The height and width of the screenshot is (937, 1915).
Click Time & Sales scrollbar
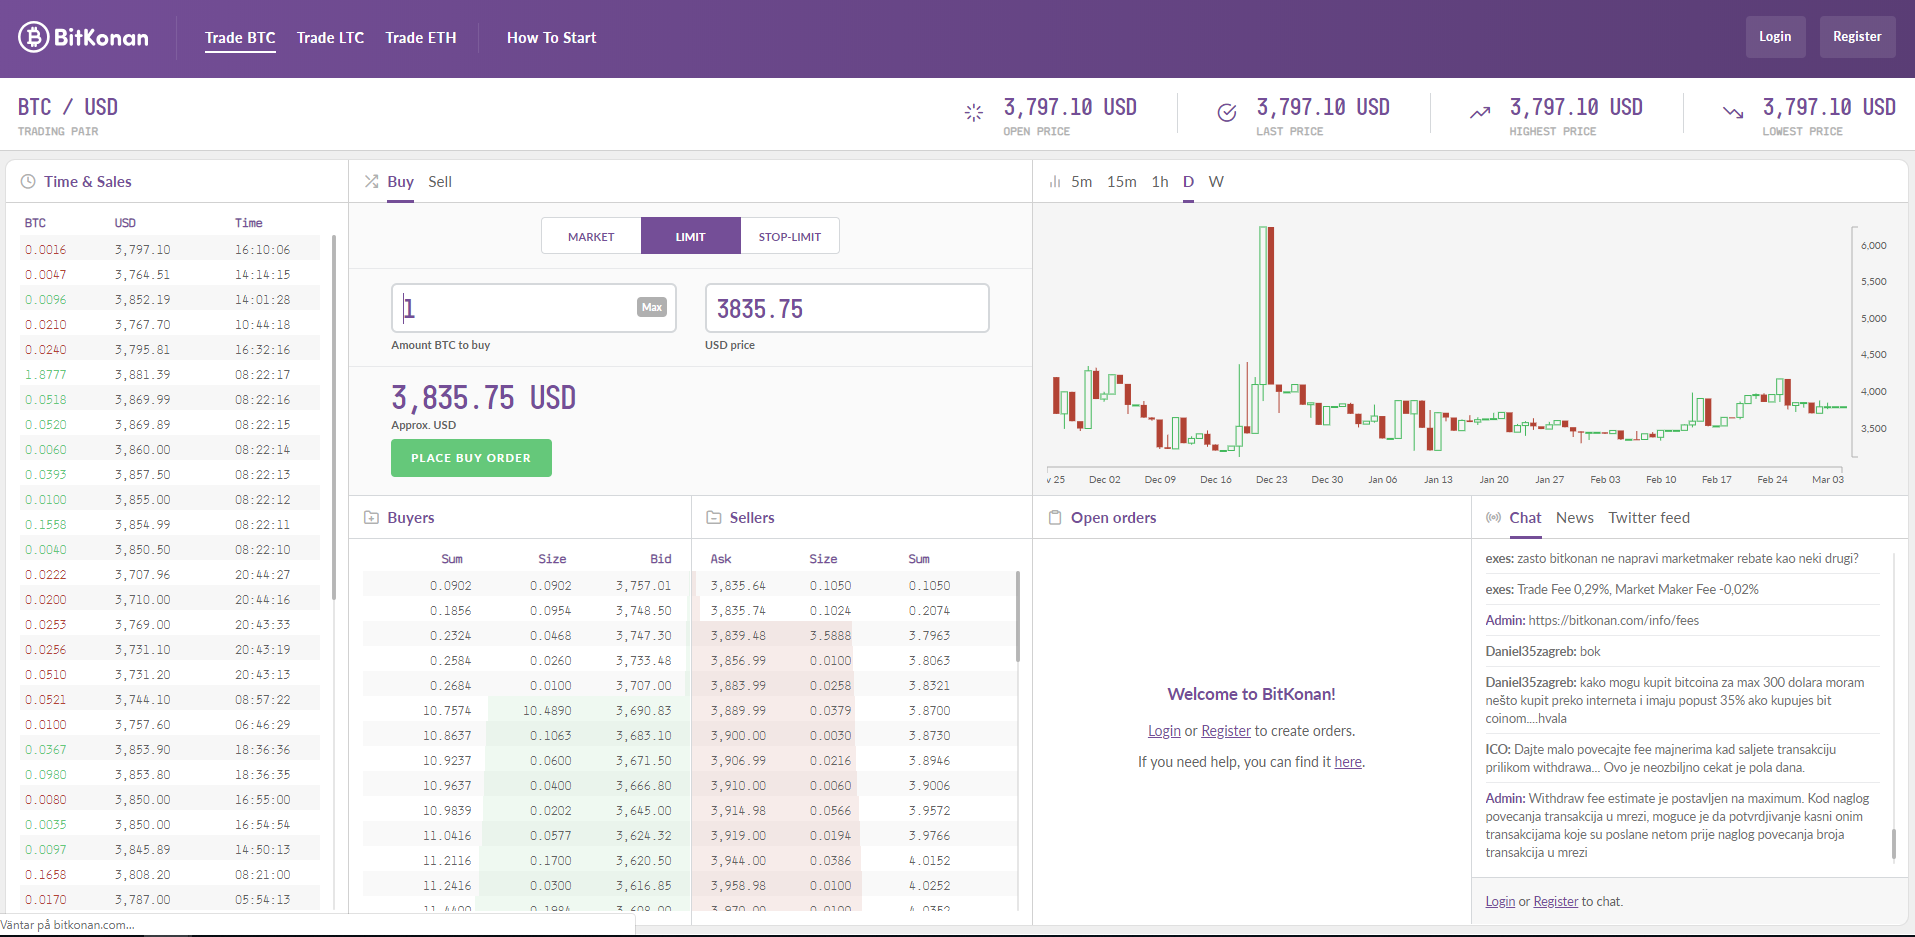(x=333, y=417)
